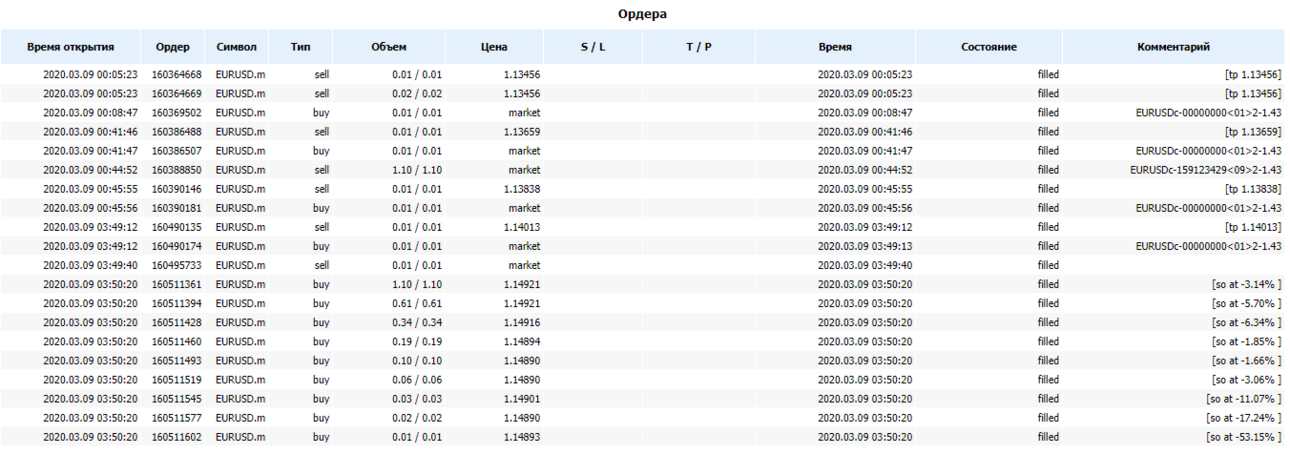Image resolution: width=1290 pixels, height=454 pixels.
Task: Select order number 160511361
Action: pos(176,284)
